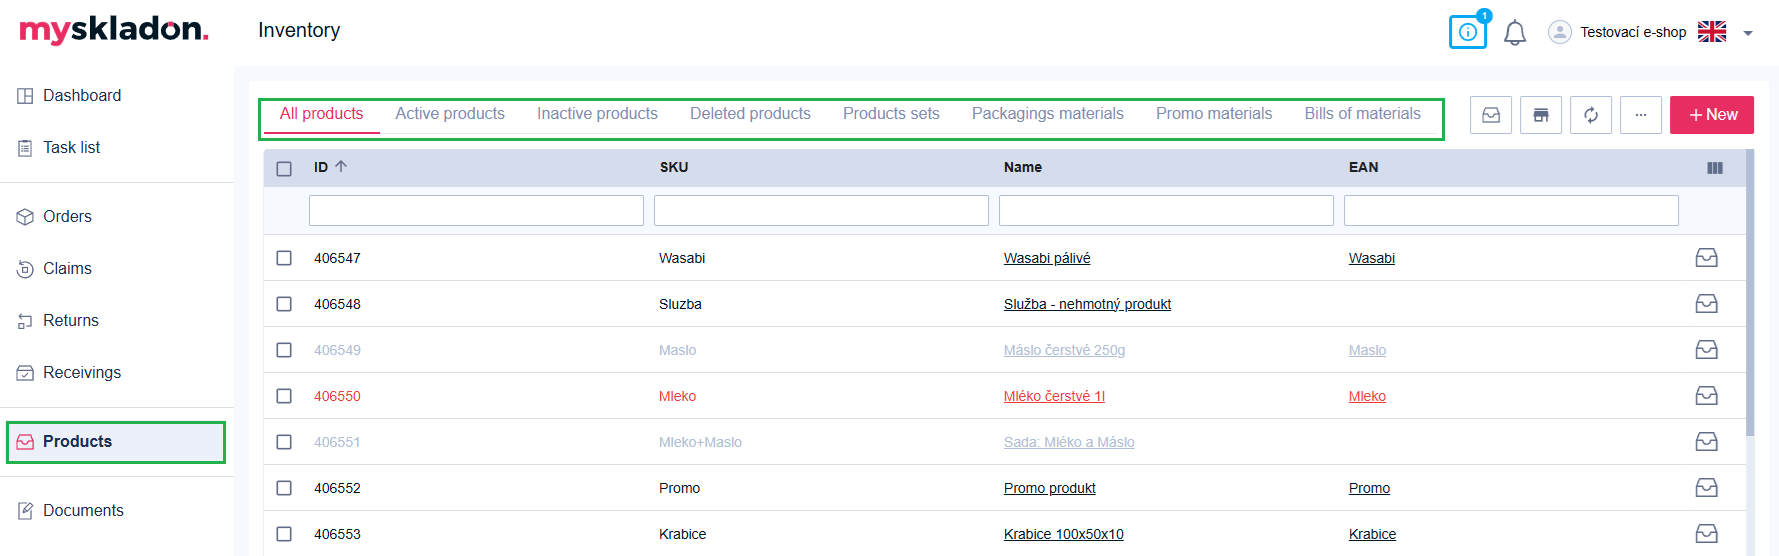Open the notifications bell
1779x556 pixels.
tap(1515, 33)
